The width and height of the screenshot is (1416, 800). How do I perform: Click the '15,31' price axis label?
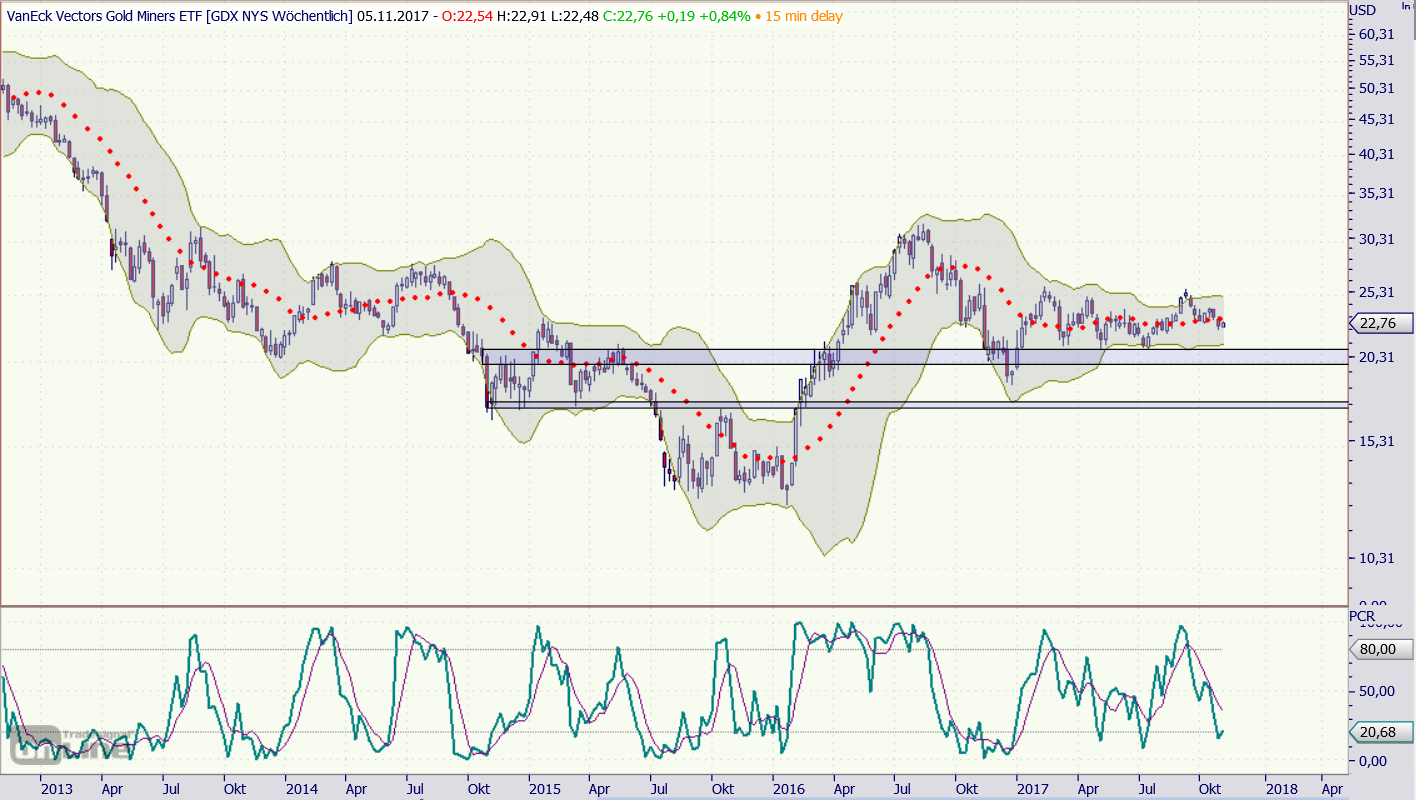click(1376, 441)
